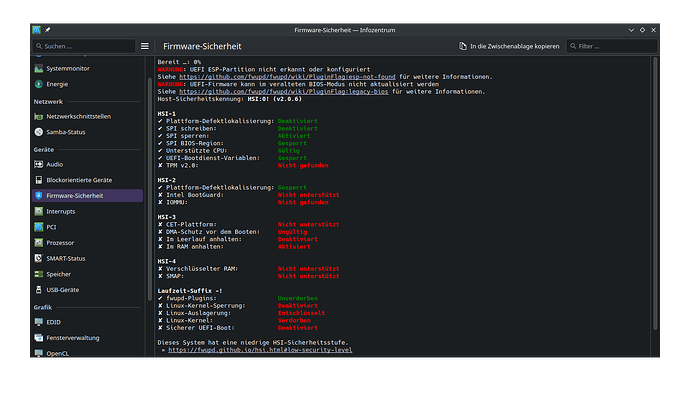
Task: Click the Laufzeit-Suffix heading
Action: (190, 291)
